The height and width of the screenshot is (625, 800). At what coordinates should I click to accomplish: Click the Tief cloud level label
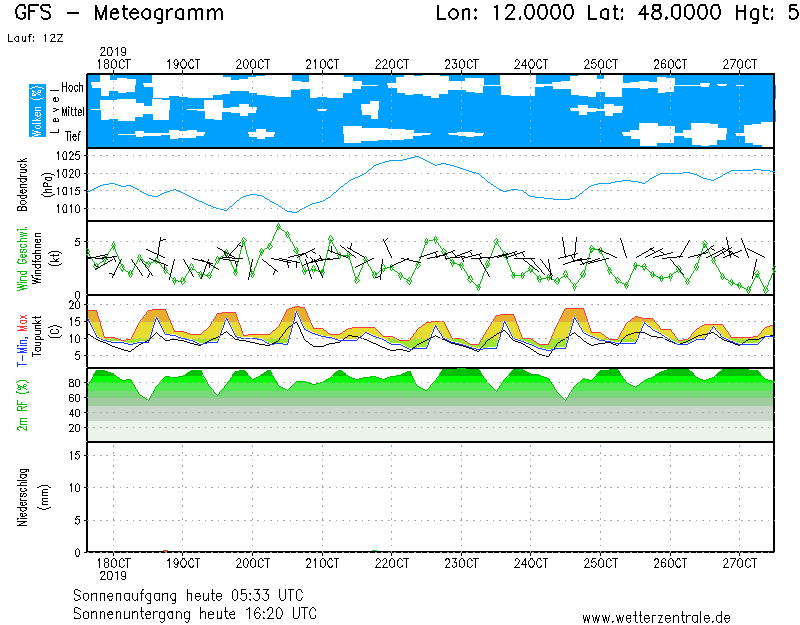coord(74,135)
